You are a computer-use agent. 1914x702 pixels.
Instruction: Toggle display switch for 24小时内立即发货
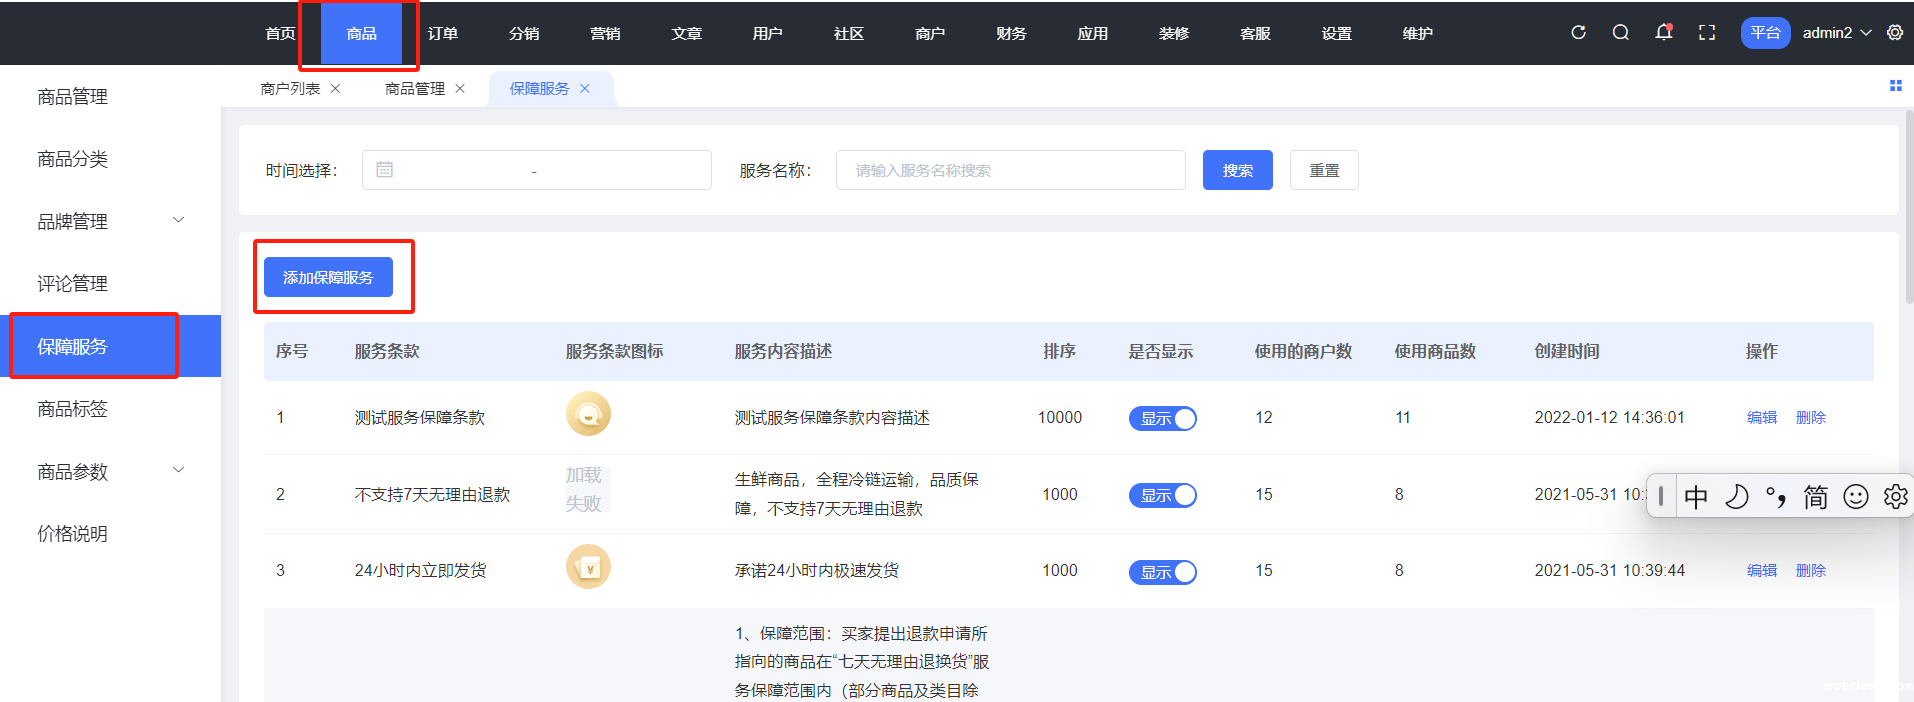click(1162, 572)
